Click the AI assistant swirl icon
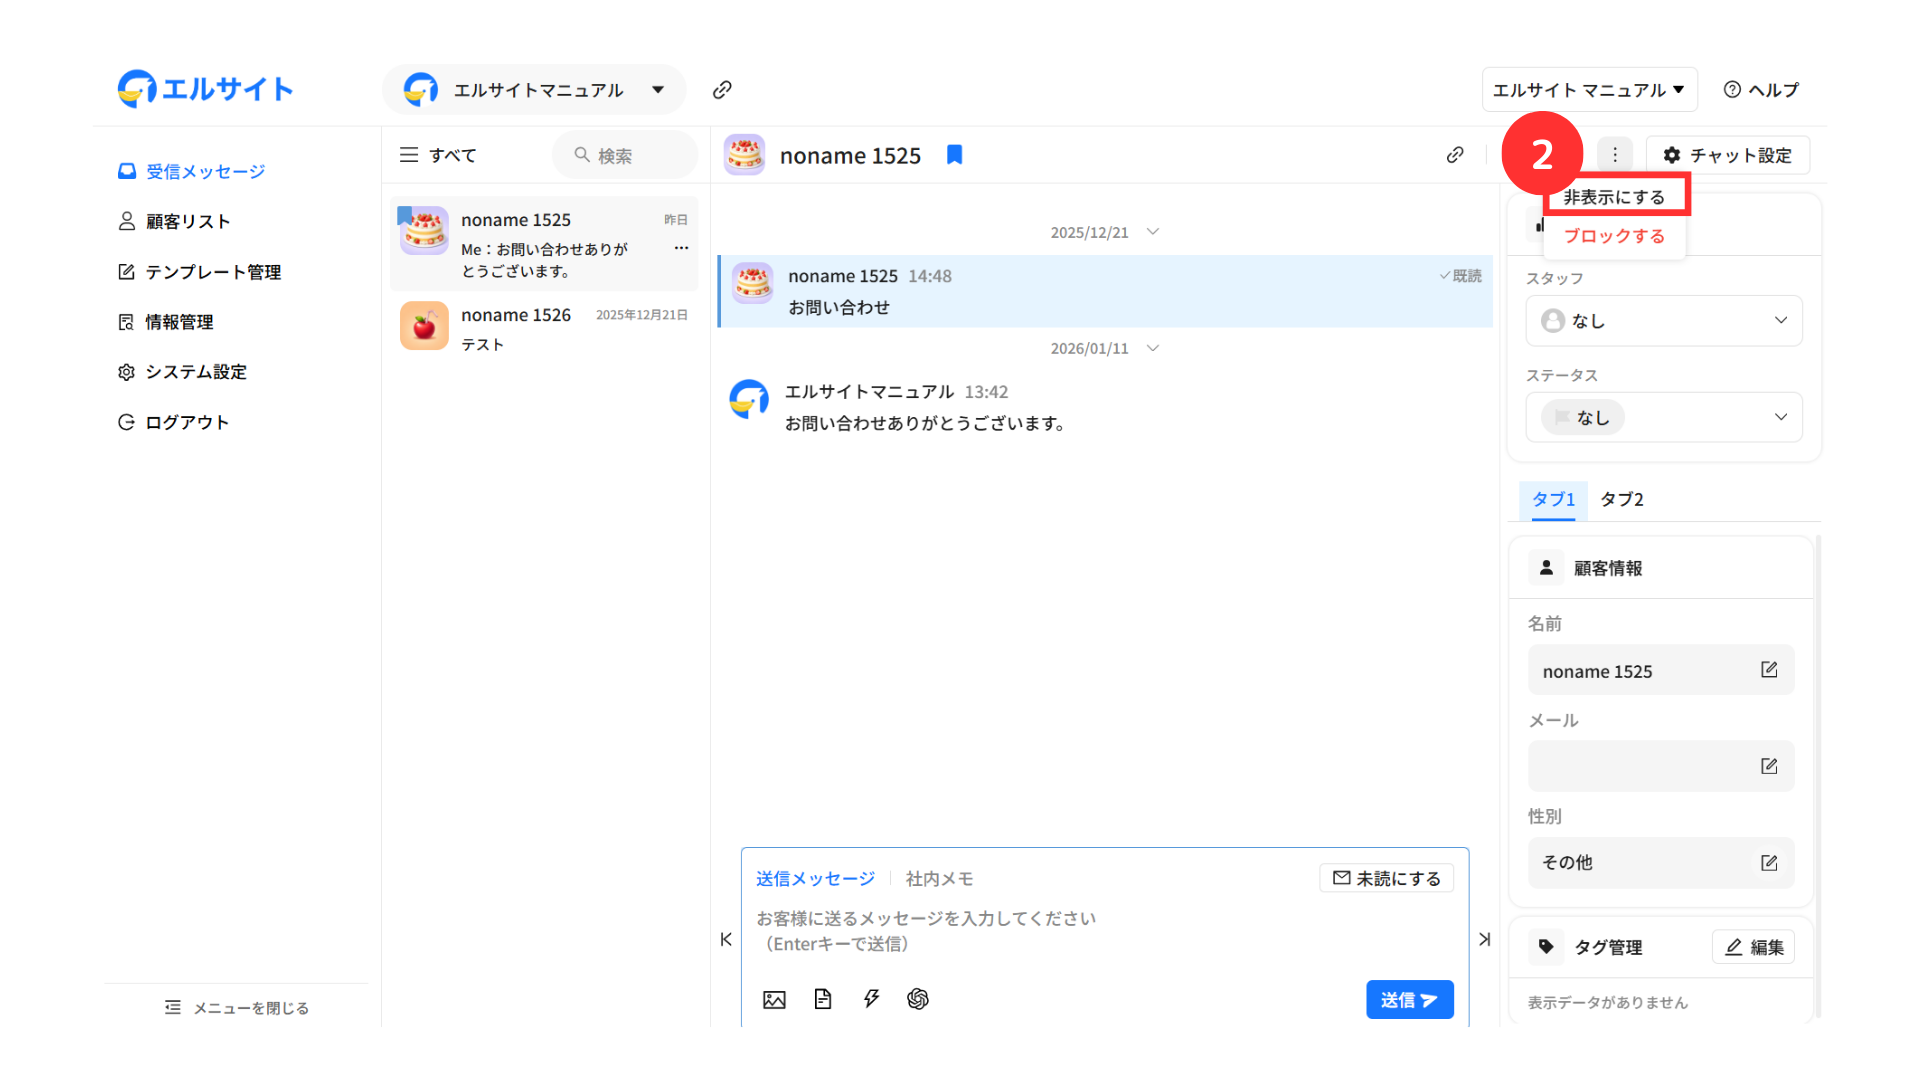 click(x=918, y=999)
